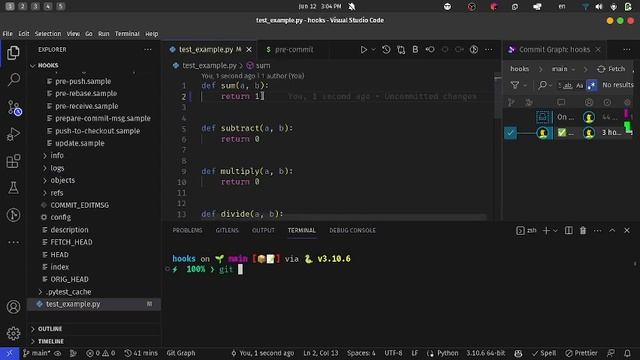
Task: Open the main branch dropdown in Commit Graph
Action: (563, 69)
